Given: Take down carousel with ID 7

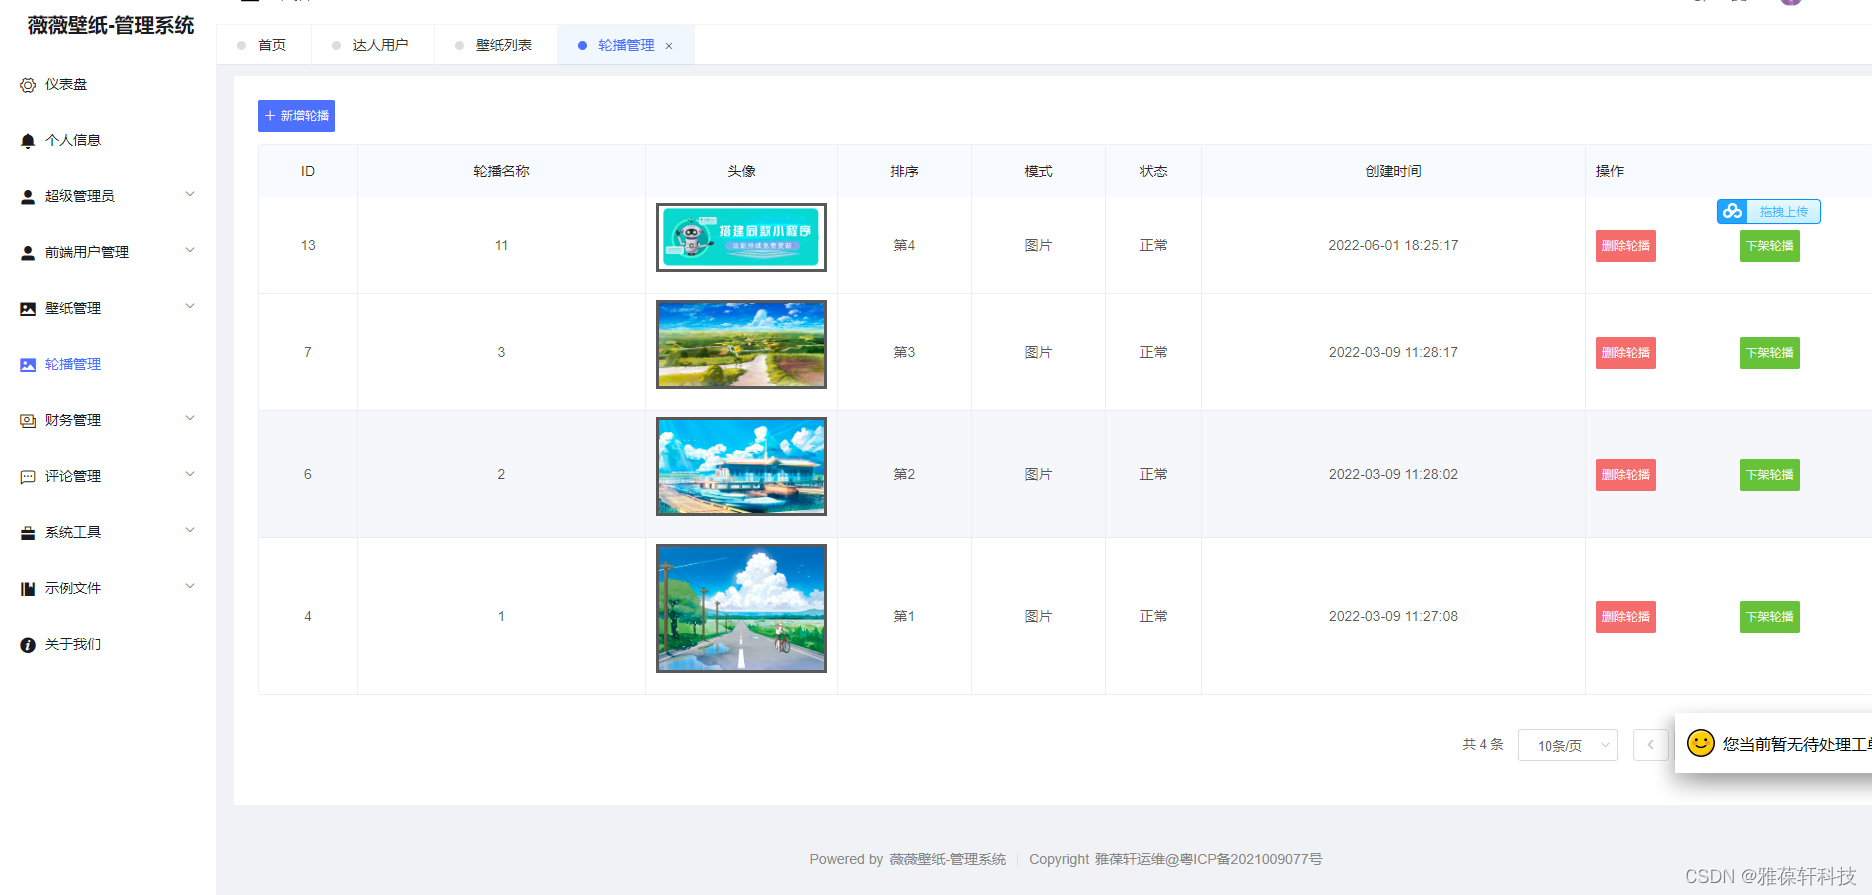Looking at the screenshot, I should pyautogui.click(x=1769, y=353).
